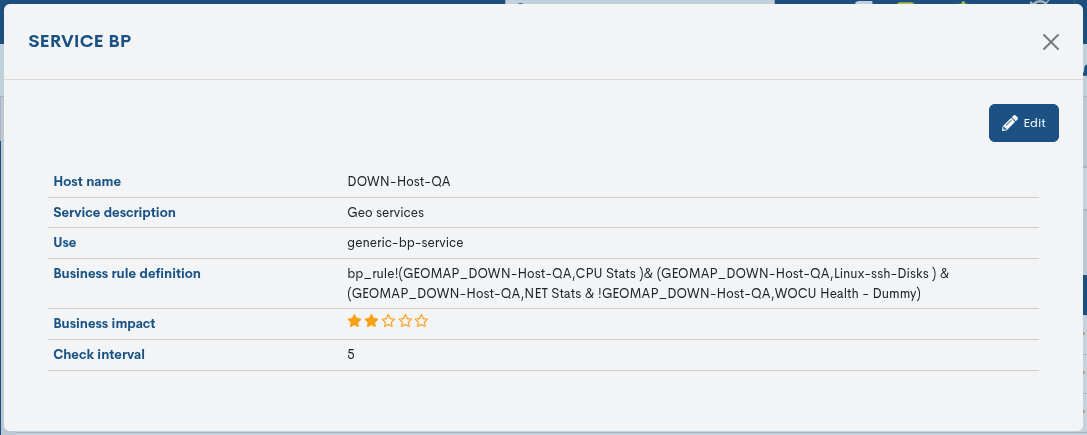Image resolution: width=1087 pixels, height=435 pixels.
Task: Close the Service BP dialog
Action: [x=1050, y=42]
